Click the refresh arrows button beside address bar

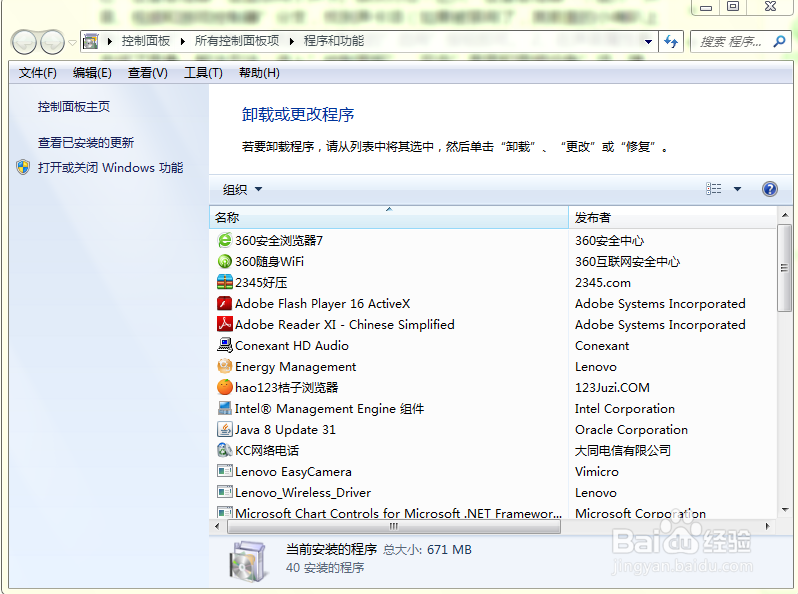pos(671,41)
